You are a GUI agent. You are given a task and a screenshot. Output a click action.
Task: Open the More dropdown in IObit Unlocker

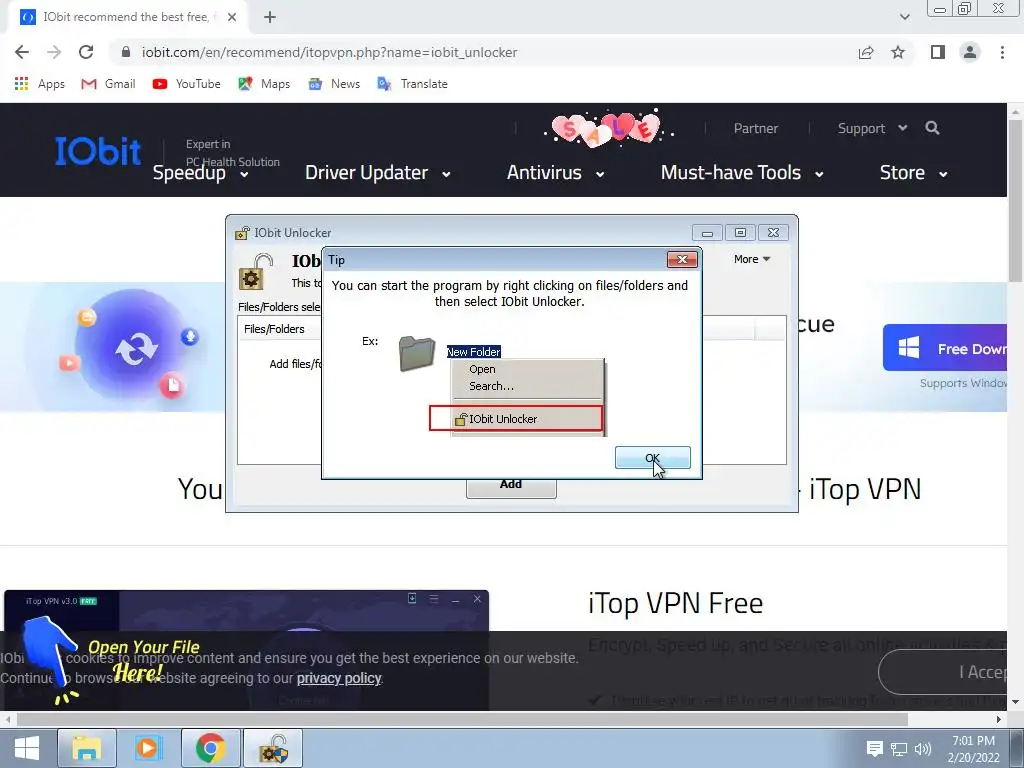pos(752,259)
